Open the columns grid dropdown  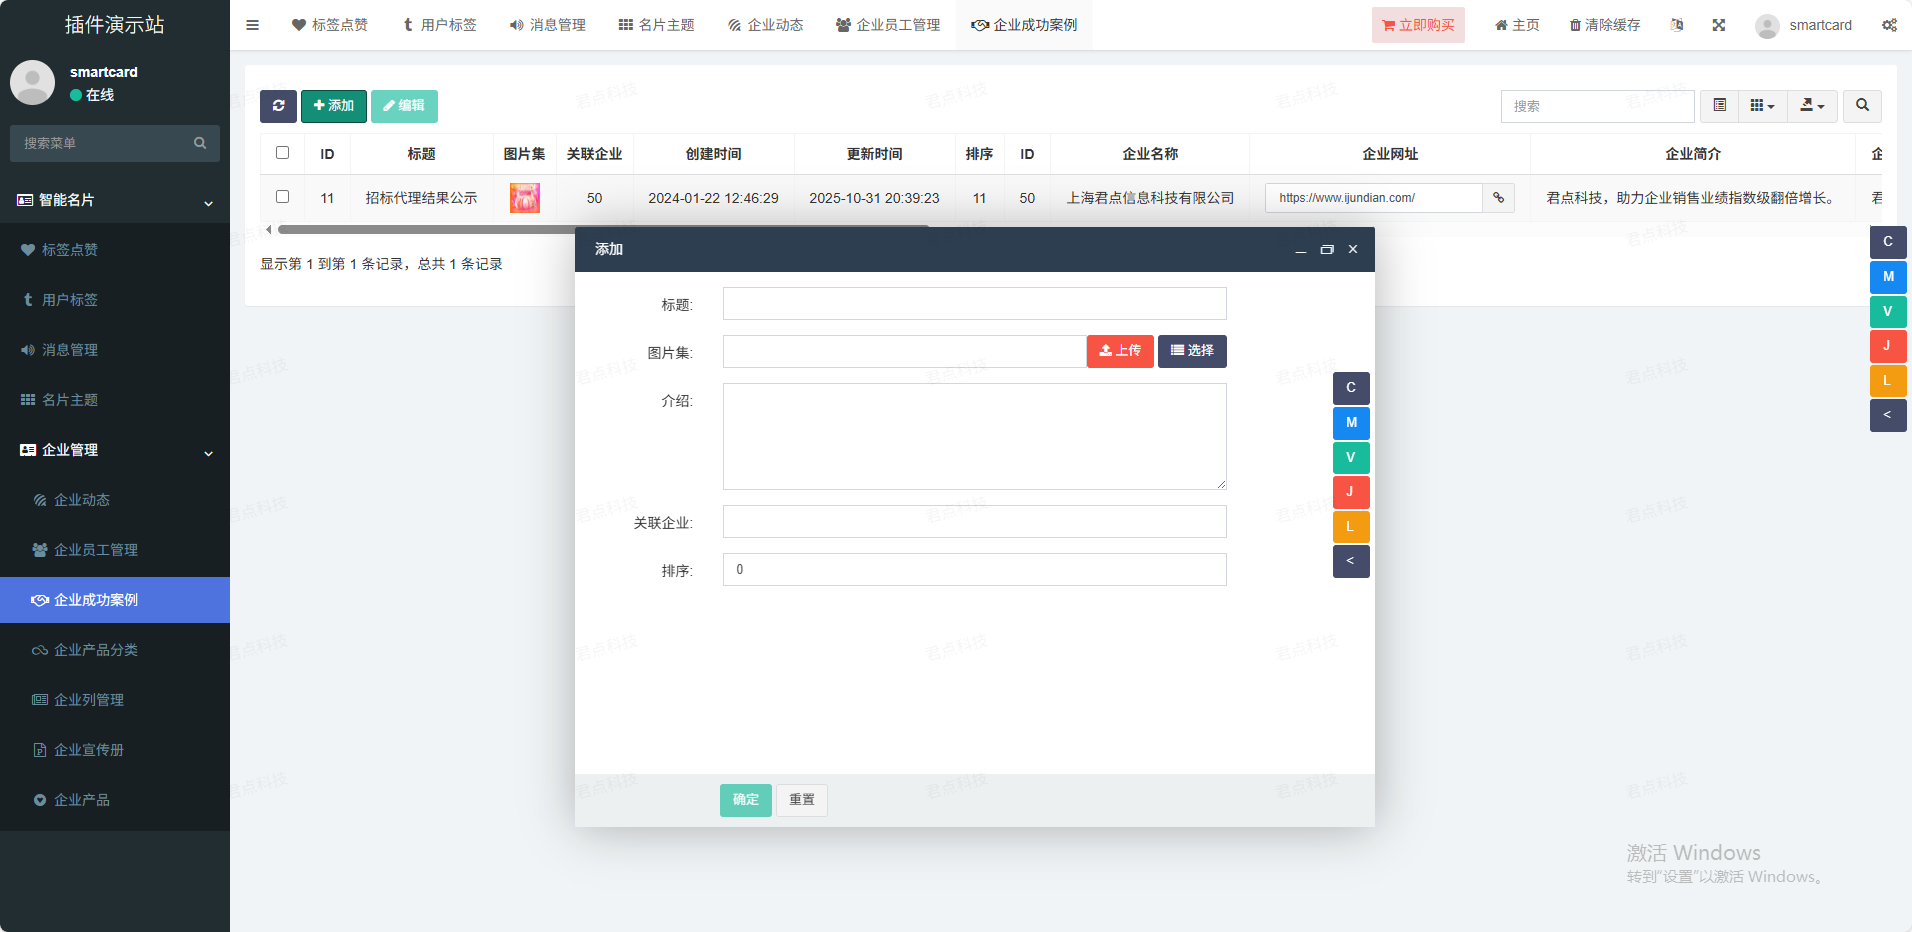coord(1762,106)
